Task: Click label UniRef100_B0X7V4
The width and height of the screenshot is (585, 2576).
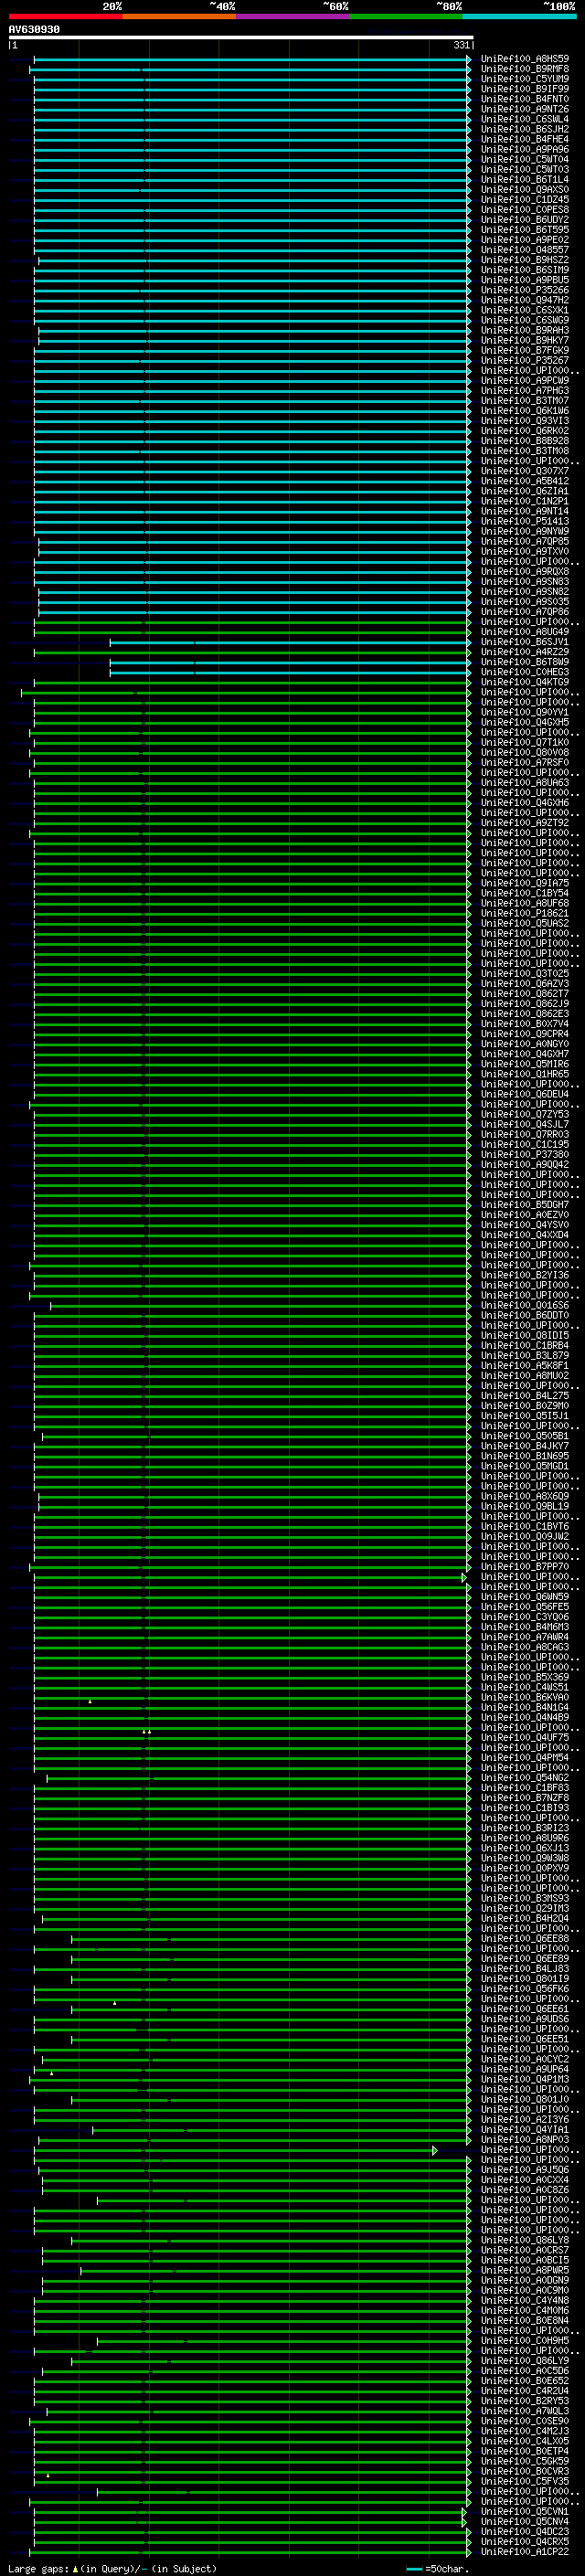Action: point(524,1024)
